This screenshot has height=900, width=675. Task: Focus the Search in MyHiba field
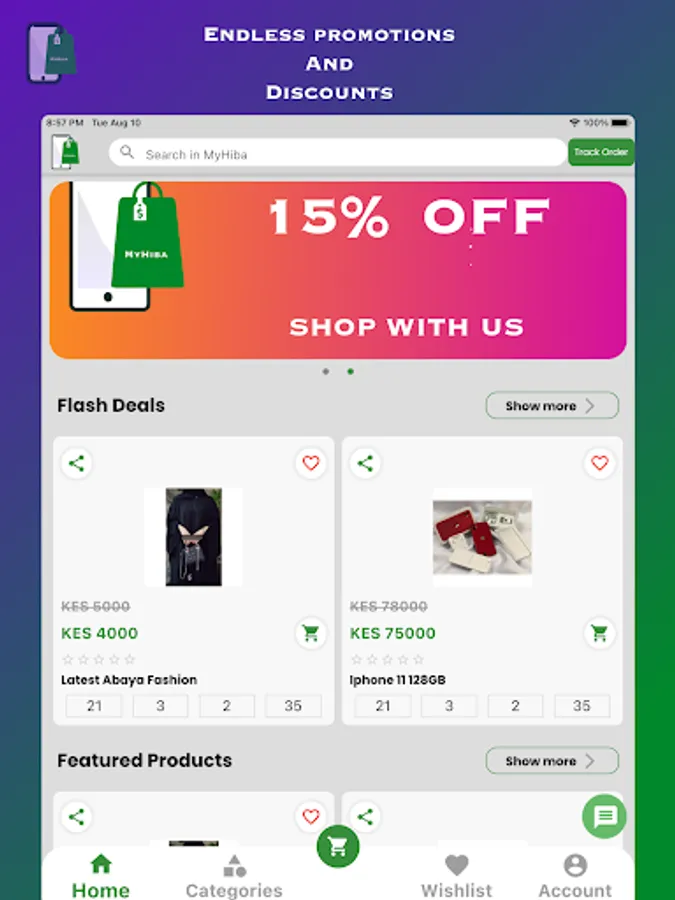point(338,153)
